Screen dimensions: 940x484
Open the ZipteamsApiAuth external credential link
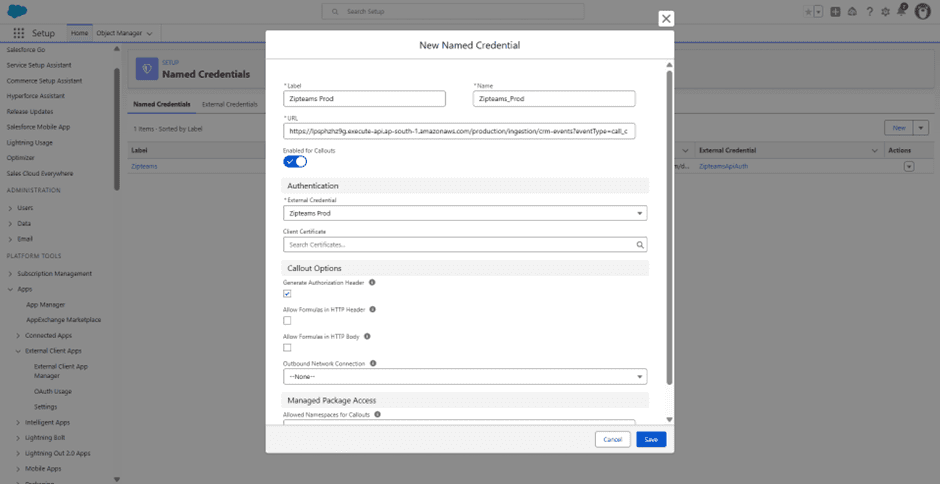[x=724, y=166]
